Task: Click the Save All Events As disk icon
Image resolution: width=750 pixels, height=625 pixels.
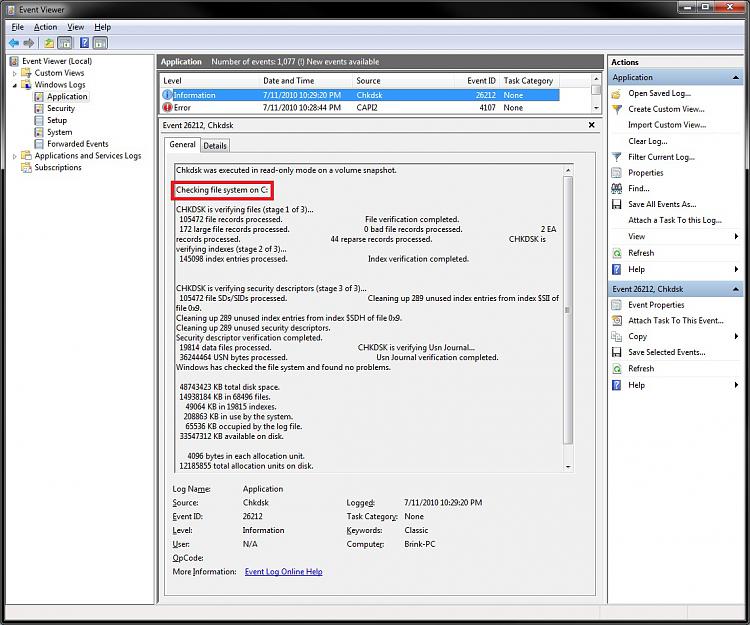Action: [617, 204]
